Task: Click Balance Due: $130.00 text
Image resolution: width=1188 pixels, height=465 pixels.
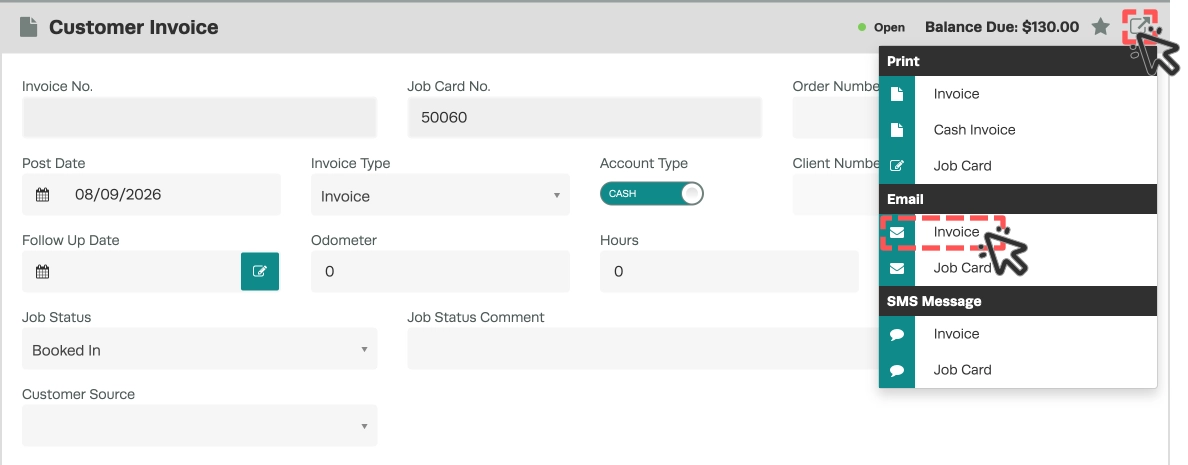Action: coord(1002,27)
